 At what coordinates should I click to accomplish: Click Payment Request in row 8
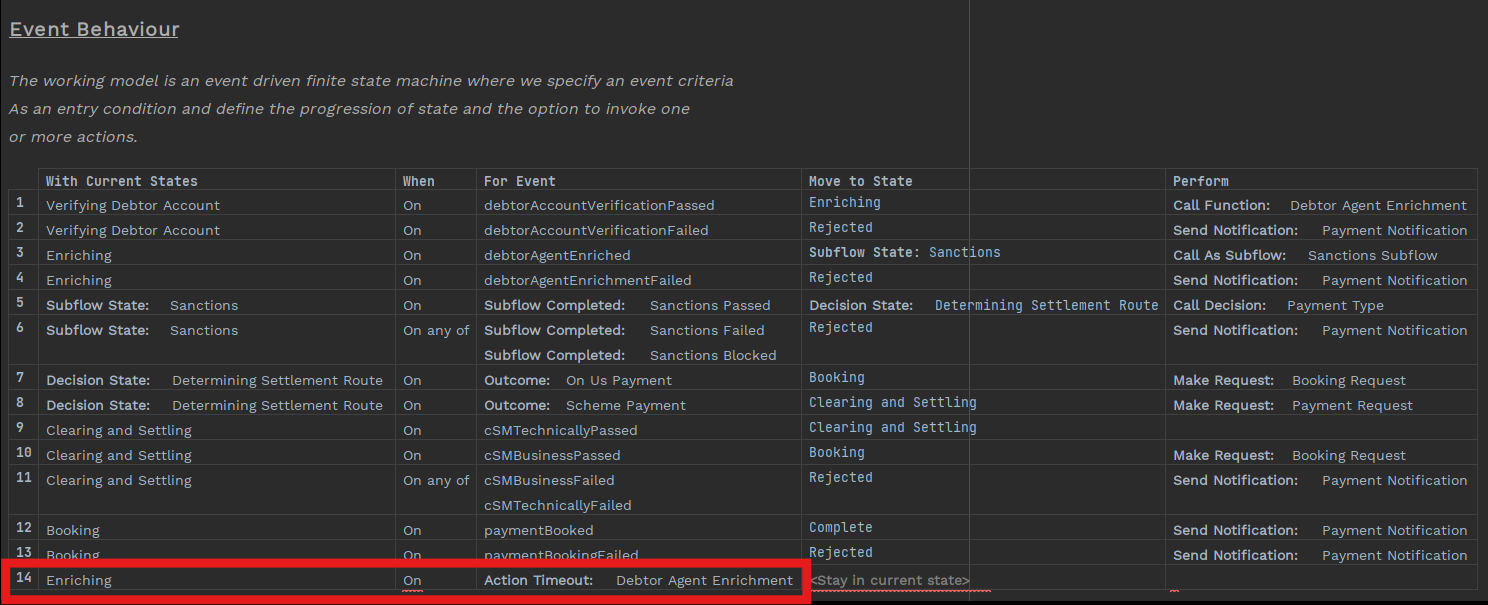click(x=1352, y=405)
